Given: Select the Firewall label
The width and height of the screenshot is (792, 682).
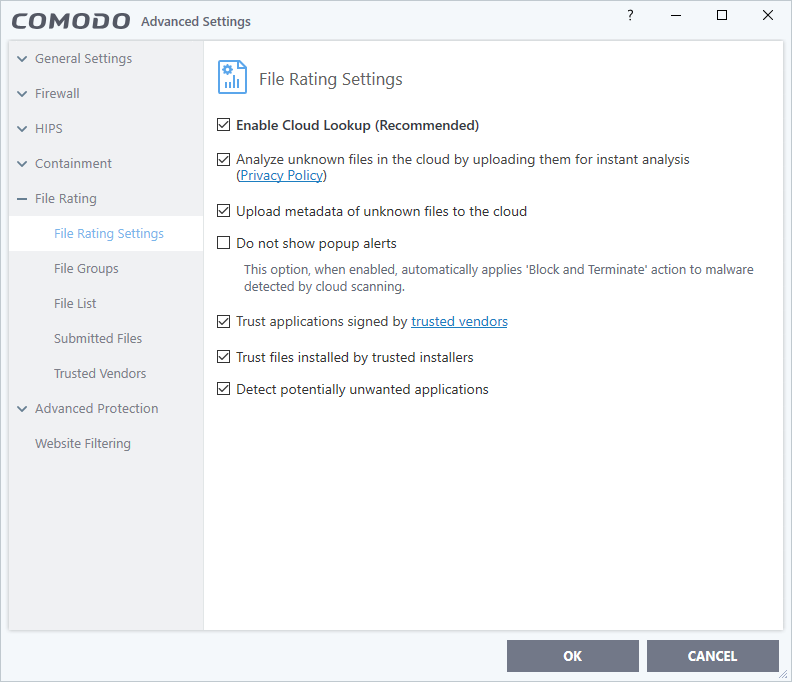Looking at the screenshot, I should (x=57, y=93).
